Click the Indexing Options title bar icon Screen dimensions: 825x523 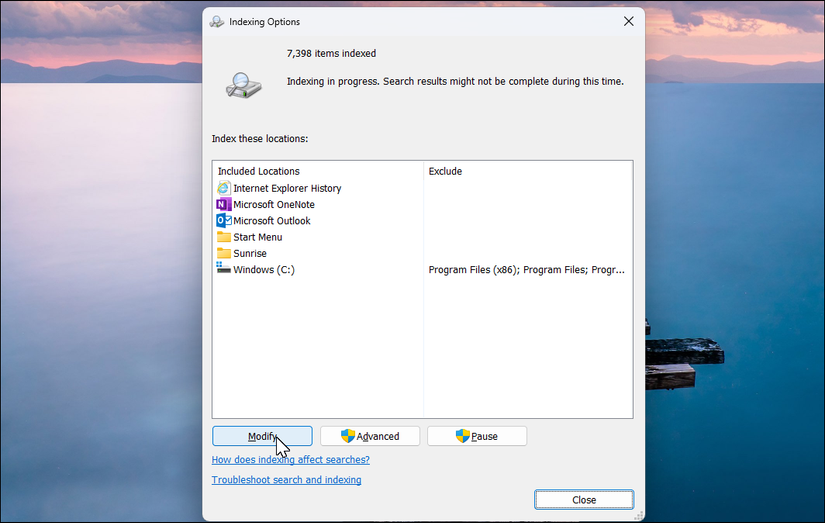(217, 22)
